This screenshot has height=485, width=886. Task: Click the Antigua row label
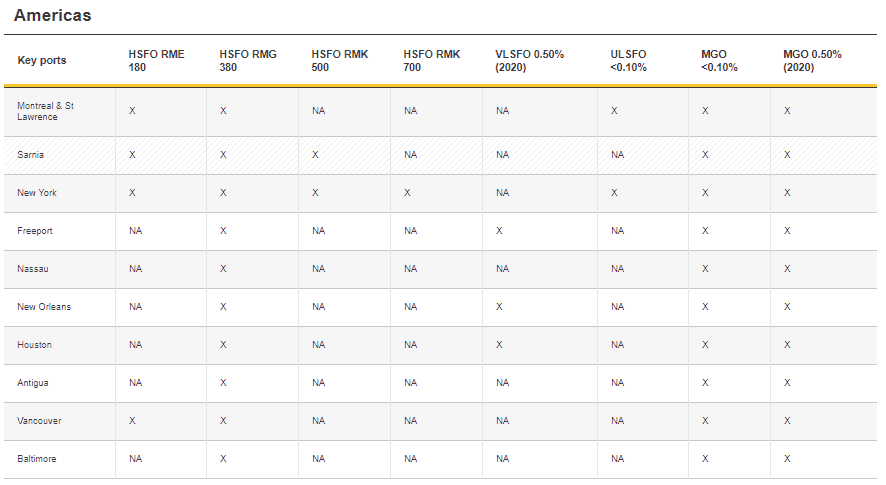point(32,383)
